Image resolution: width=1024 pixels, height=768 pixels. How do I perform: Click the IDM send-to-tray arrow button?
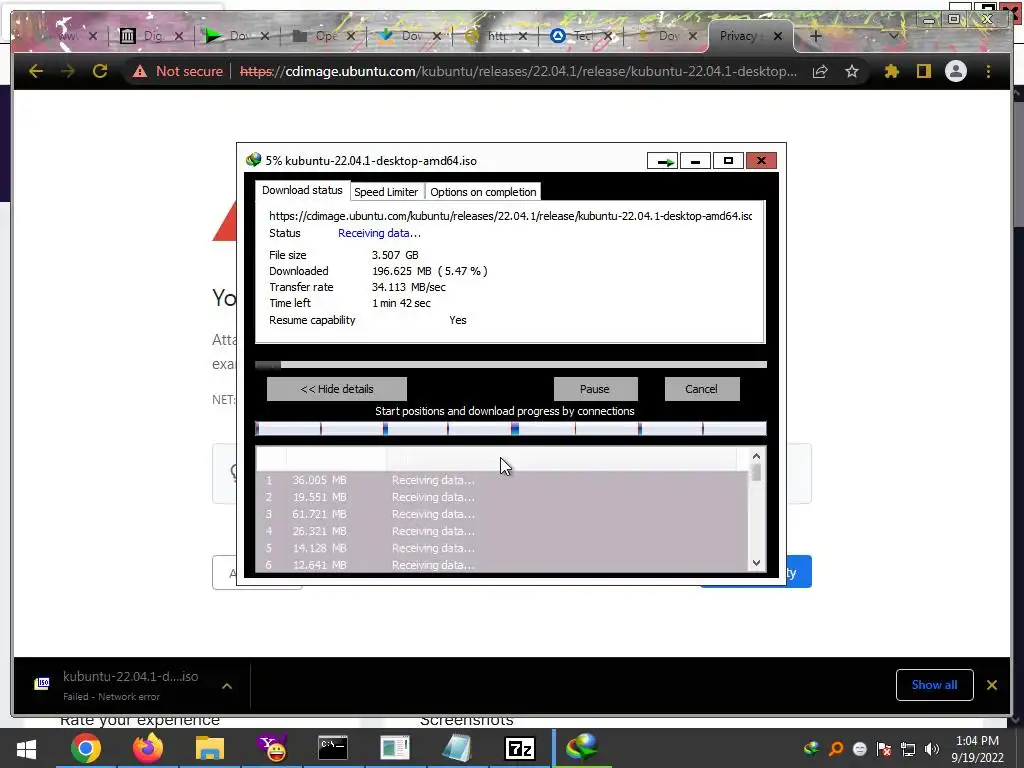662,161
